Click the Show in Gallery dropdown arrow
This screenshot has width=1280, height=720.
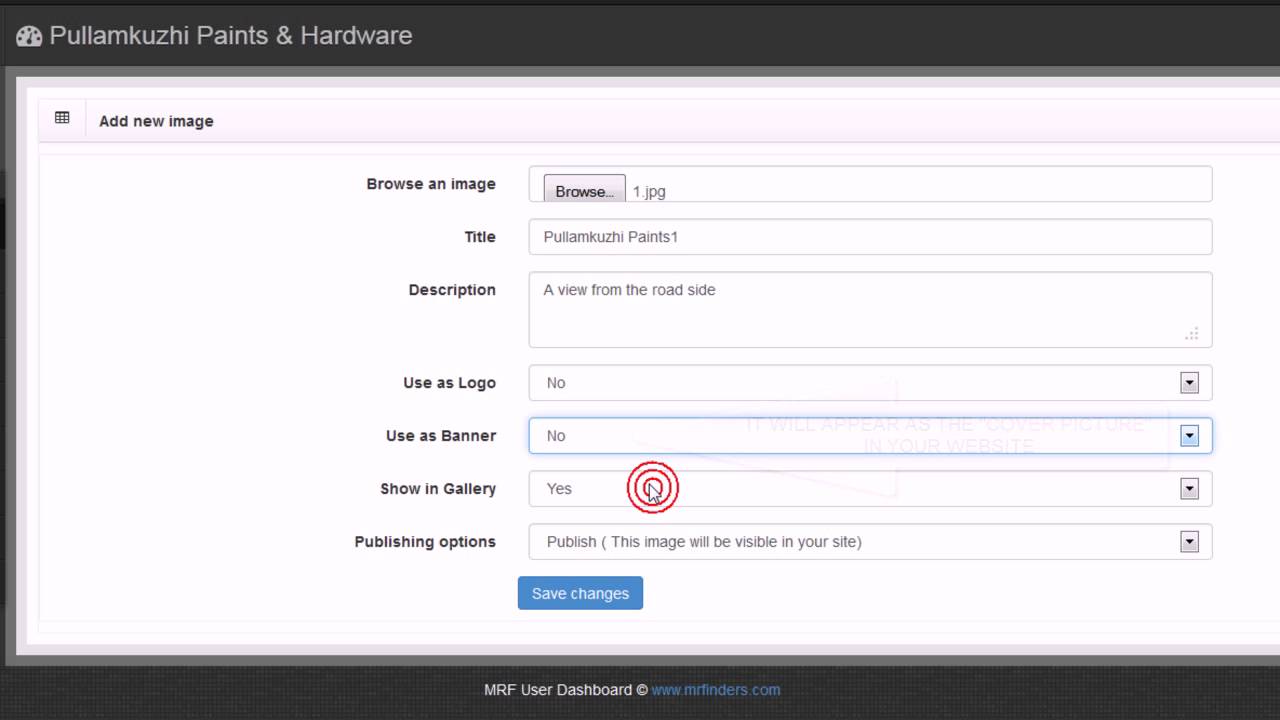click(x=1189, y=489)
